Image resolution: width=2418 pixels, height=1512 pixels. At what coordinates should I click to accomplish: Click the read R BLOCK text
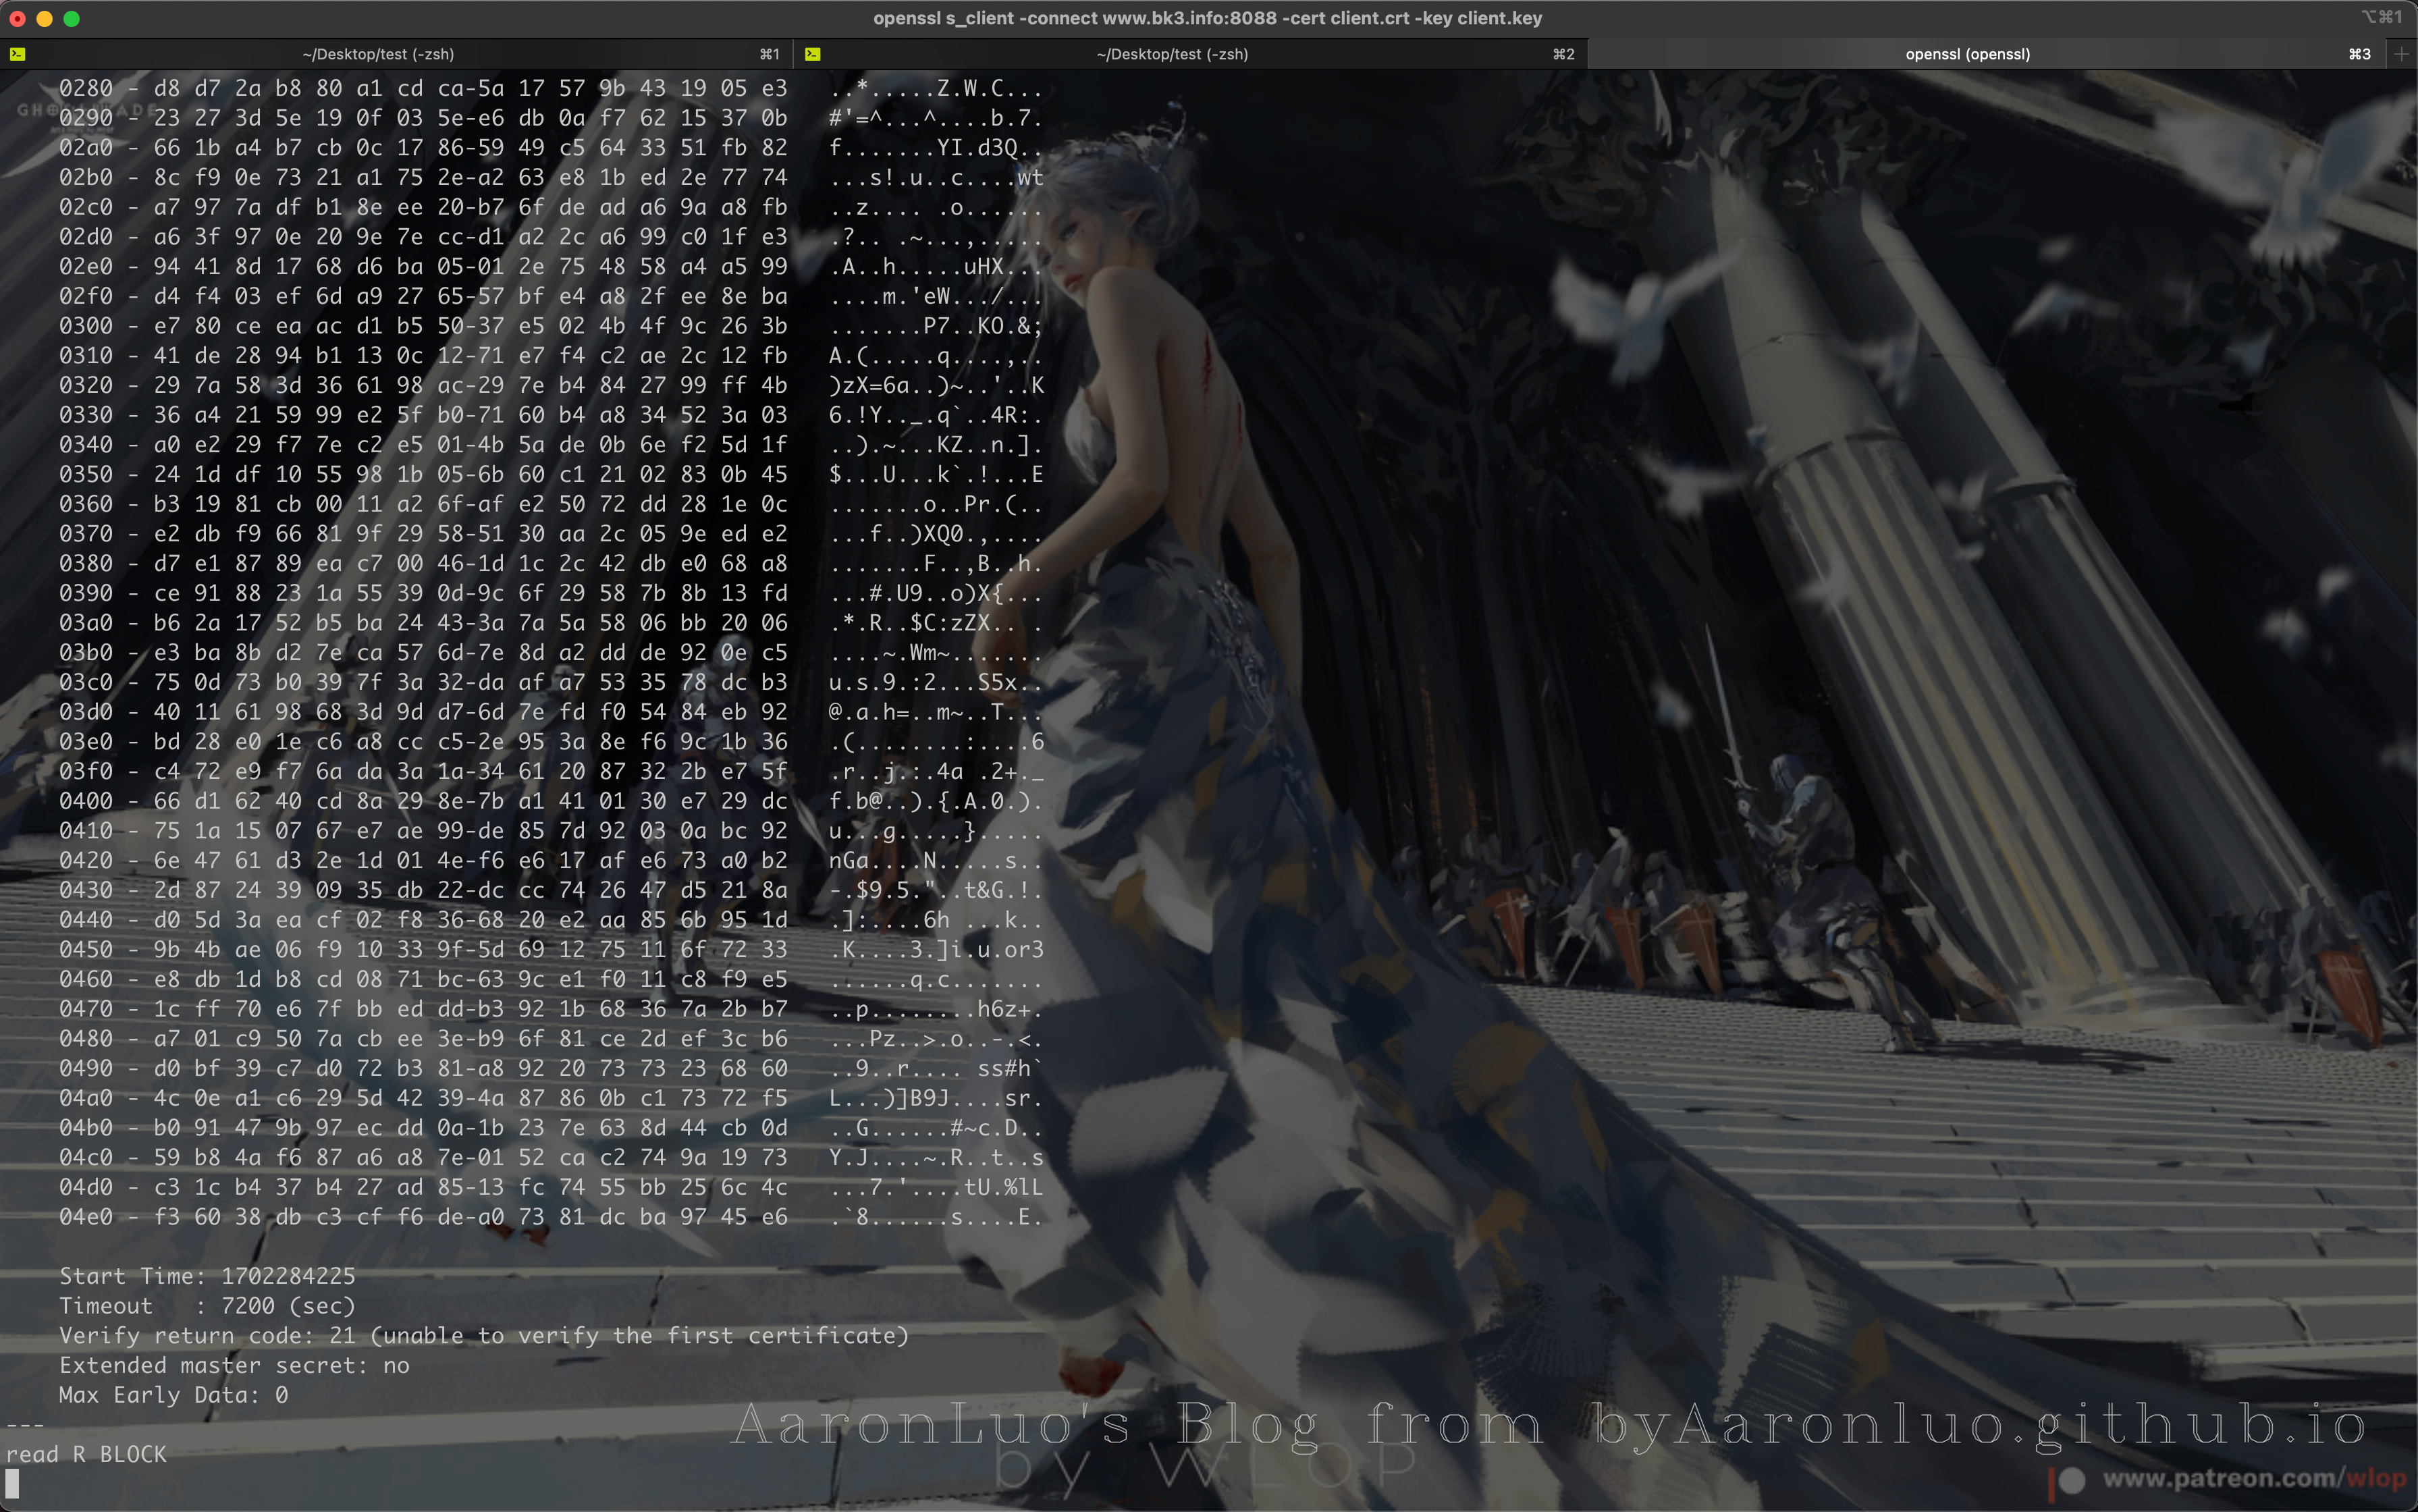[x=86, y=1454]
